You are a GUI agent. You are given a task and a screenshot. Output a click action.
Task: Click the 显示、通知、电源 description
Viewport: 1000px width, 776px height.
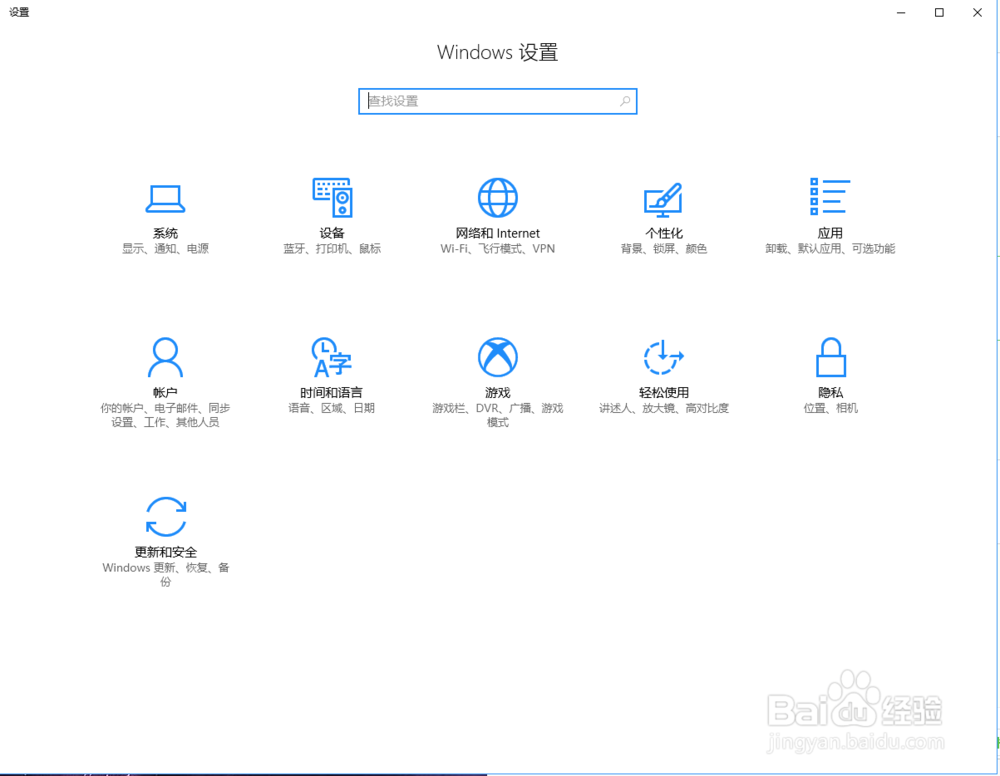pos(166,249)
